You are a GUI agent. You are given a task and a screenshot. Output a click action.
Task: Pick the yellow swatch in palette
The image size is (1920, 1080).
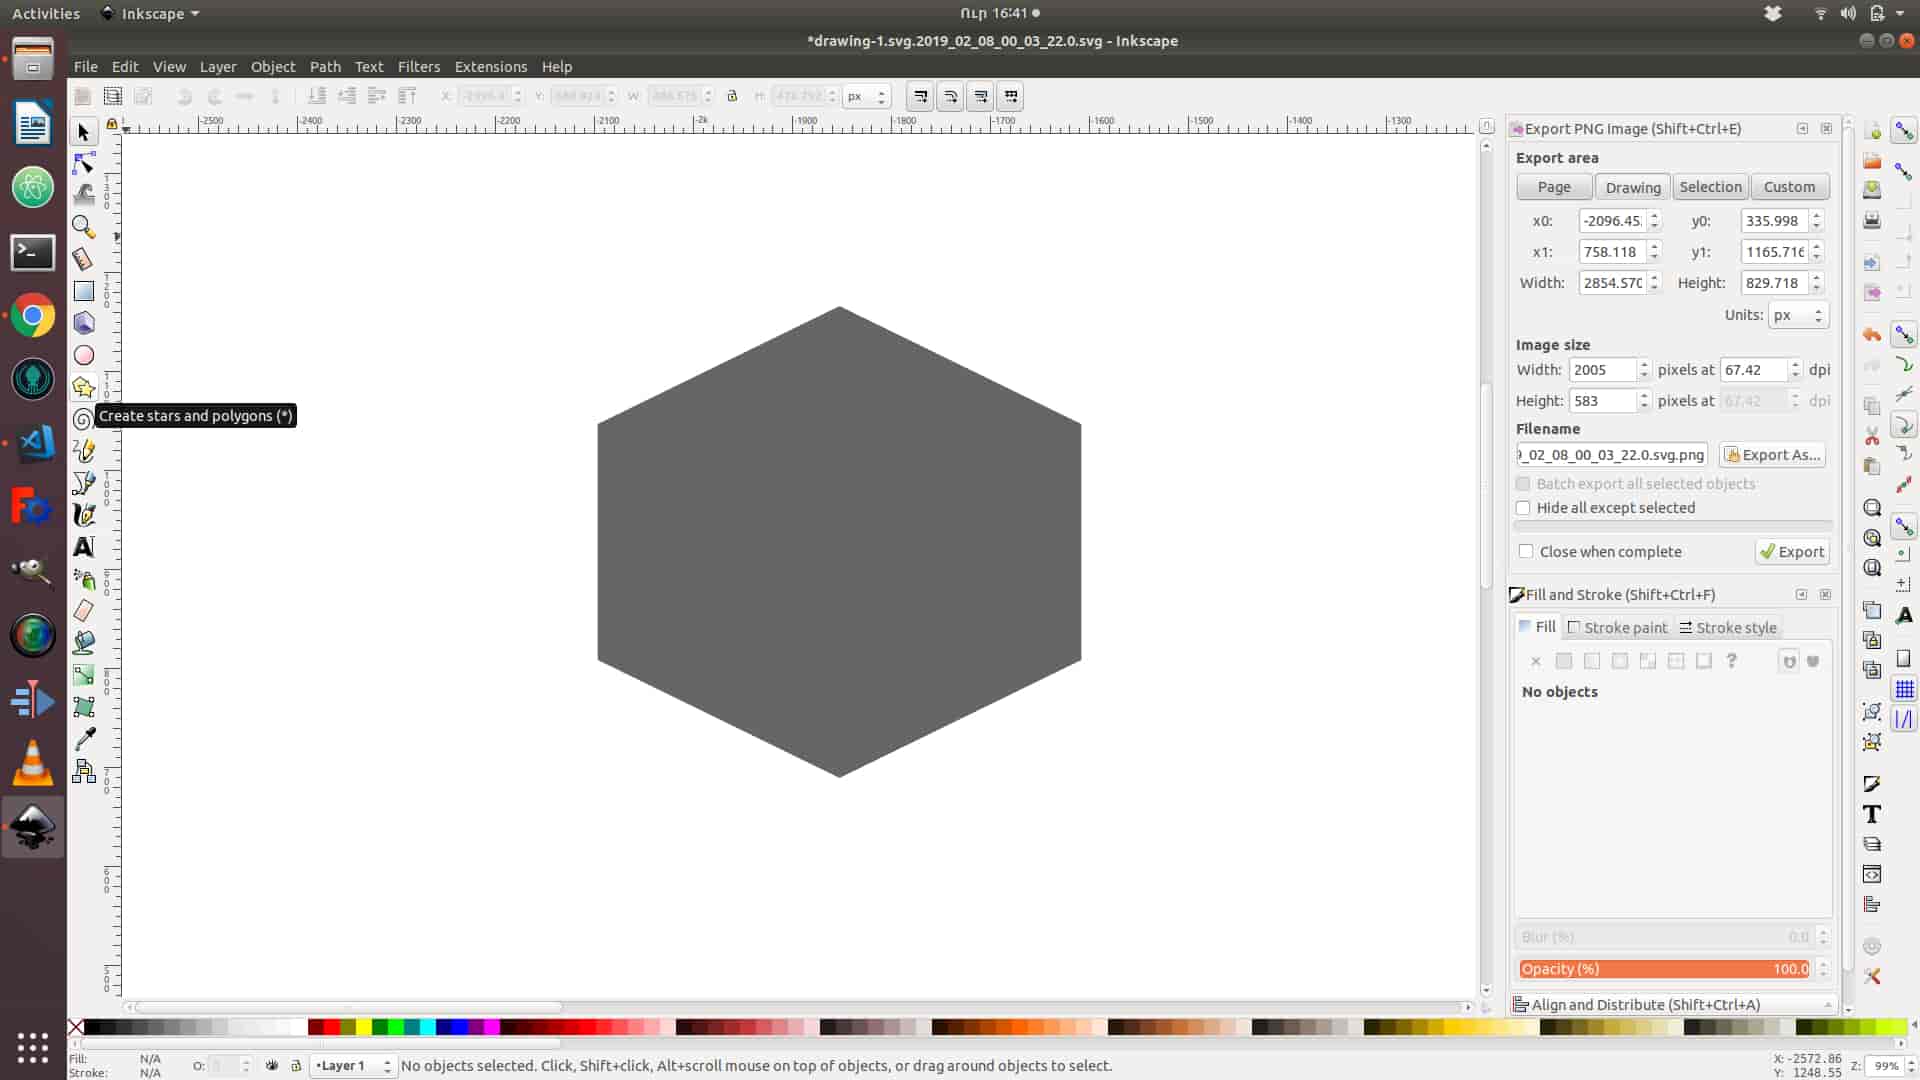364,1027
